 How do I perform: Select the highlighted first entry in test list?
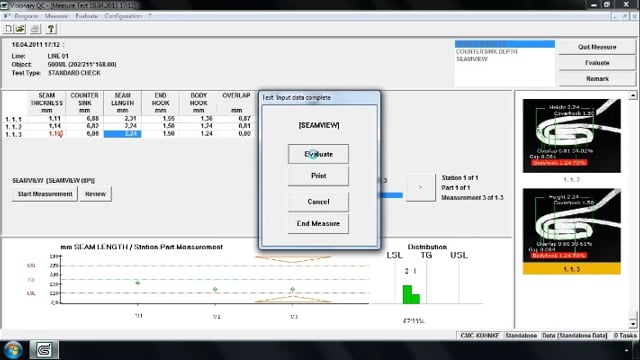tap(505, 44)
